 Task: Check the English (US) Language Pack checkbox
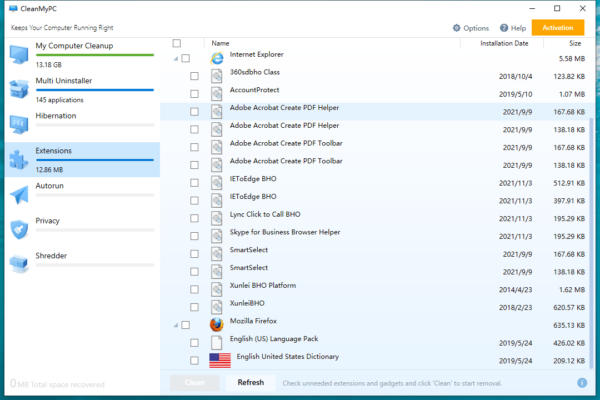[x=194, y=343]
